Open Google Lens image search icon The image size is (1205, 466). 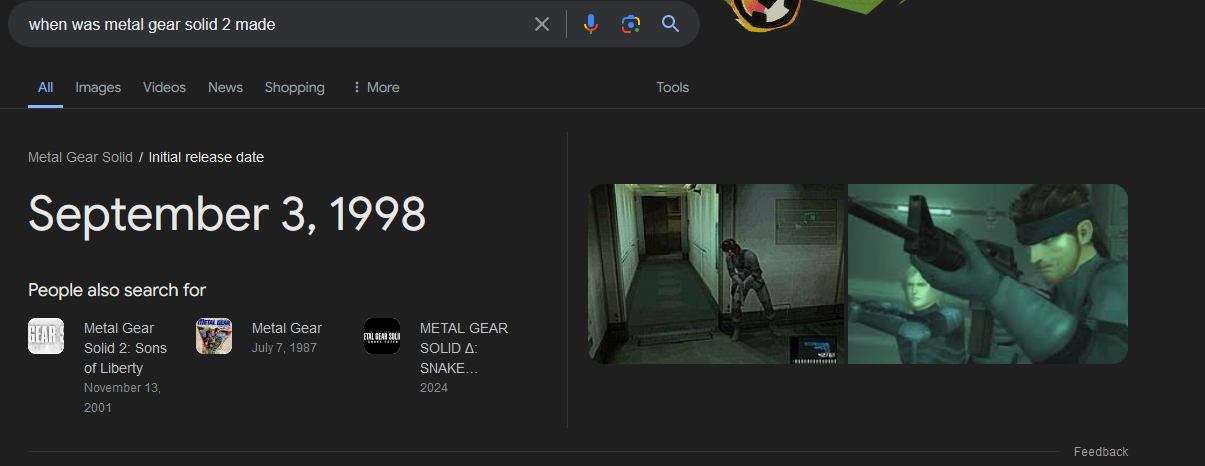pos(630,24)
